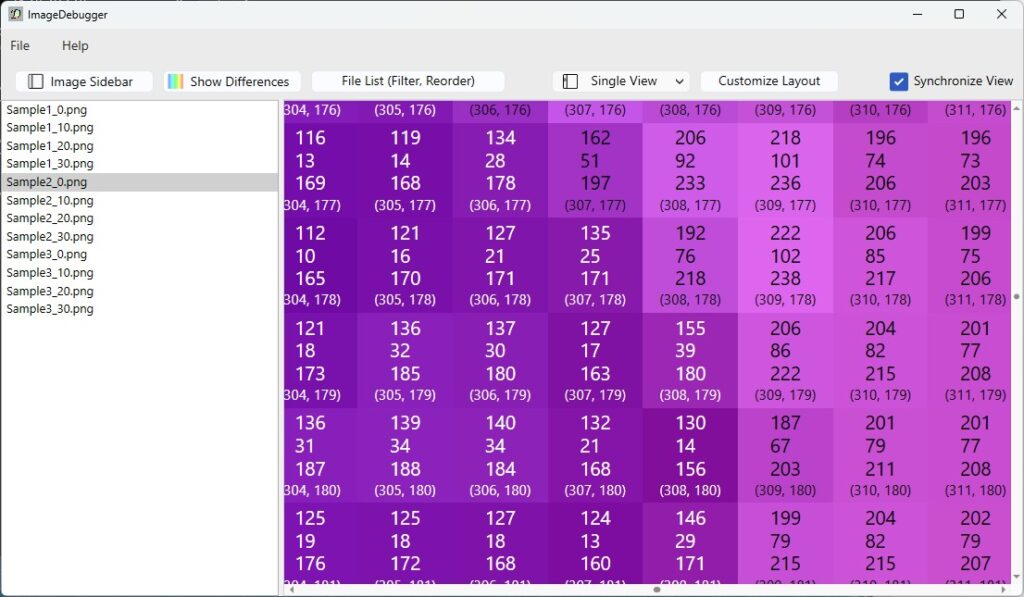Open the File menu
The width and height of the screenshot is (1024, 597).
[x=20, y=46]
